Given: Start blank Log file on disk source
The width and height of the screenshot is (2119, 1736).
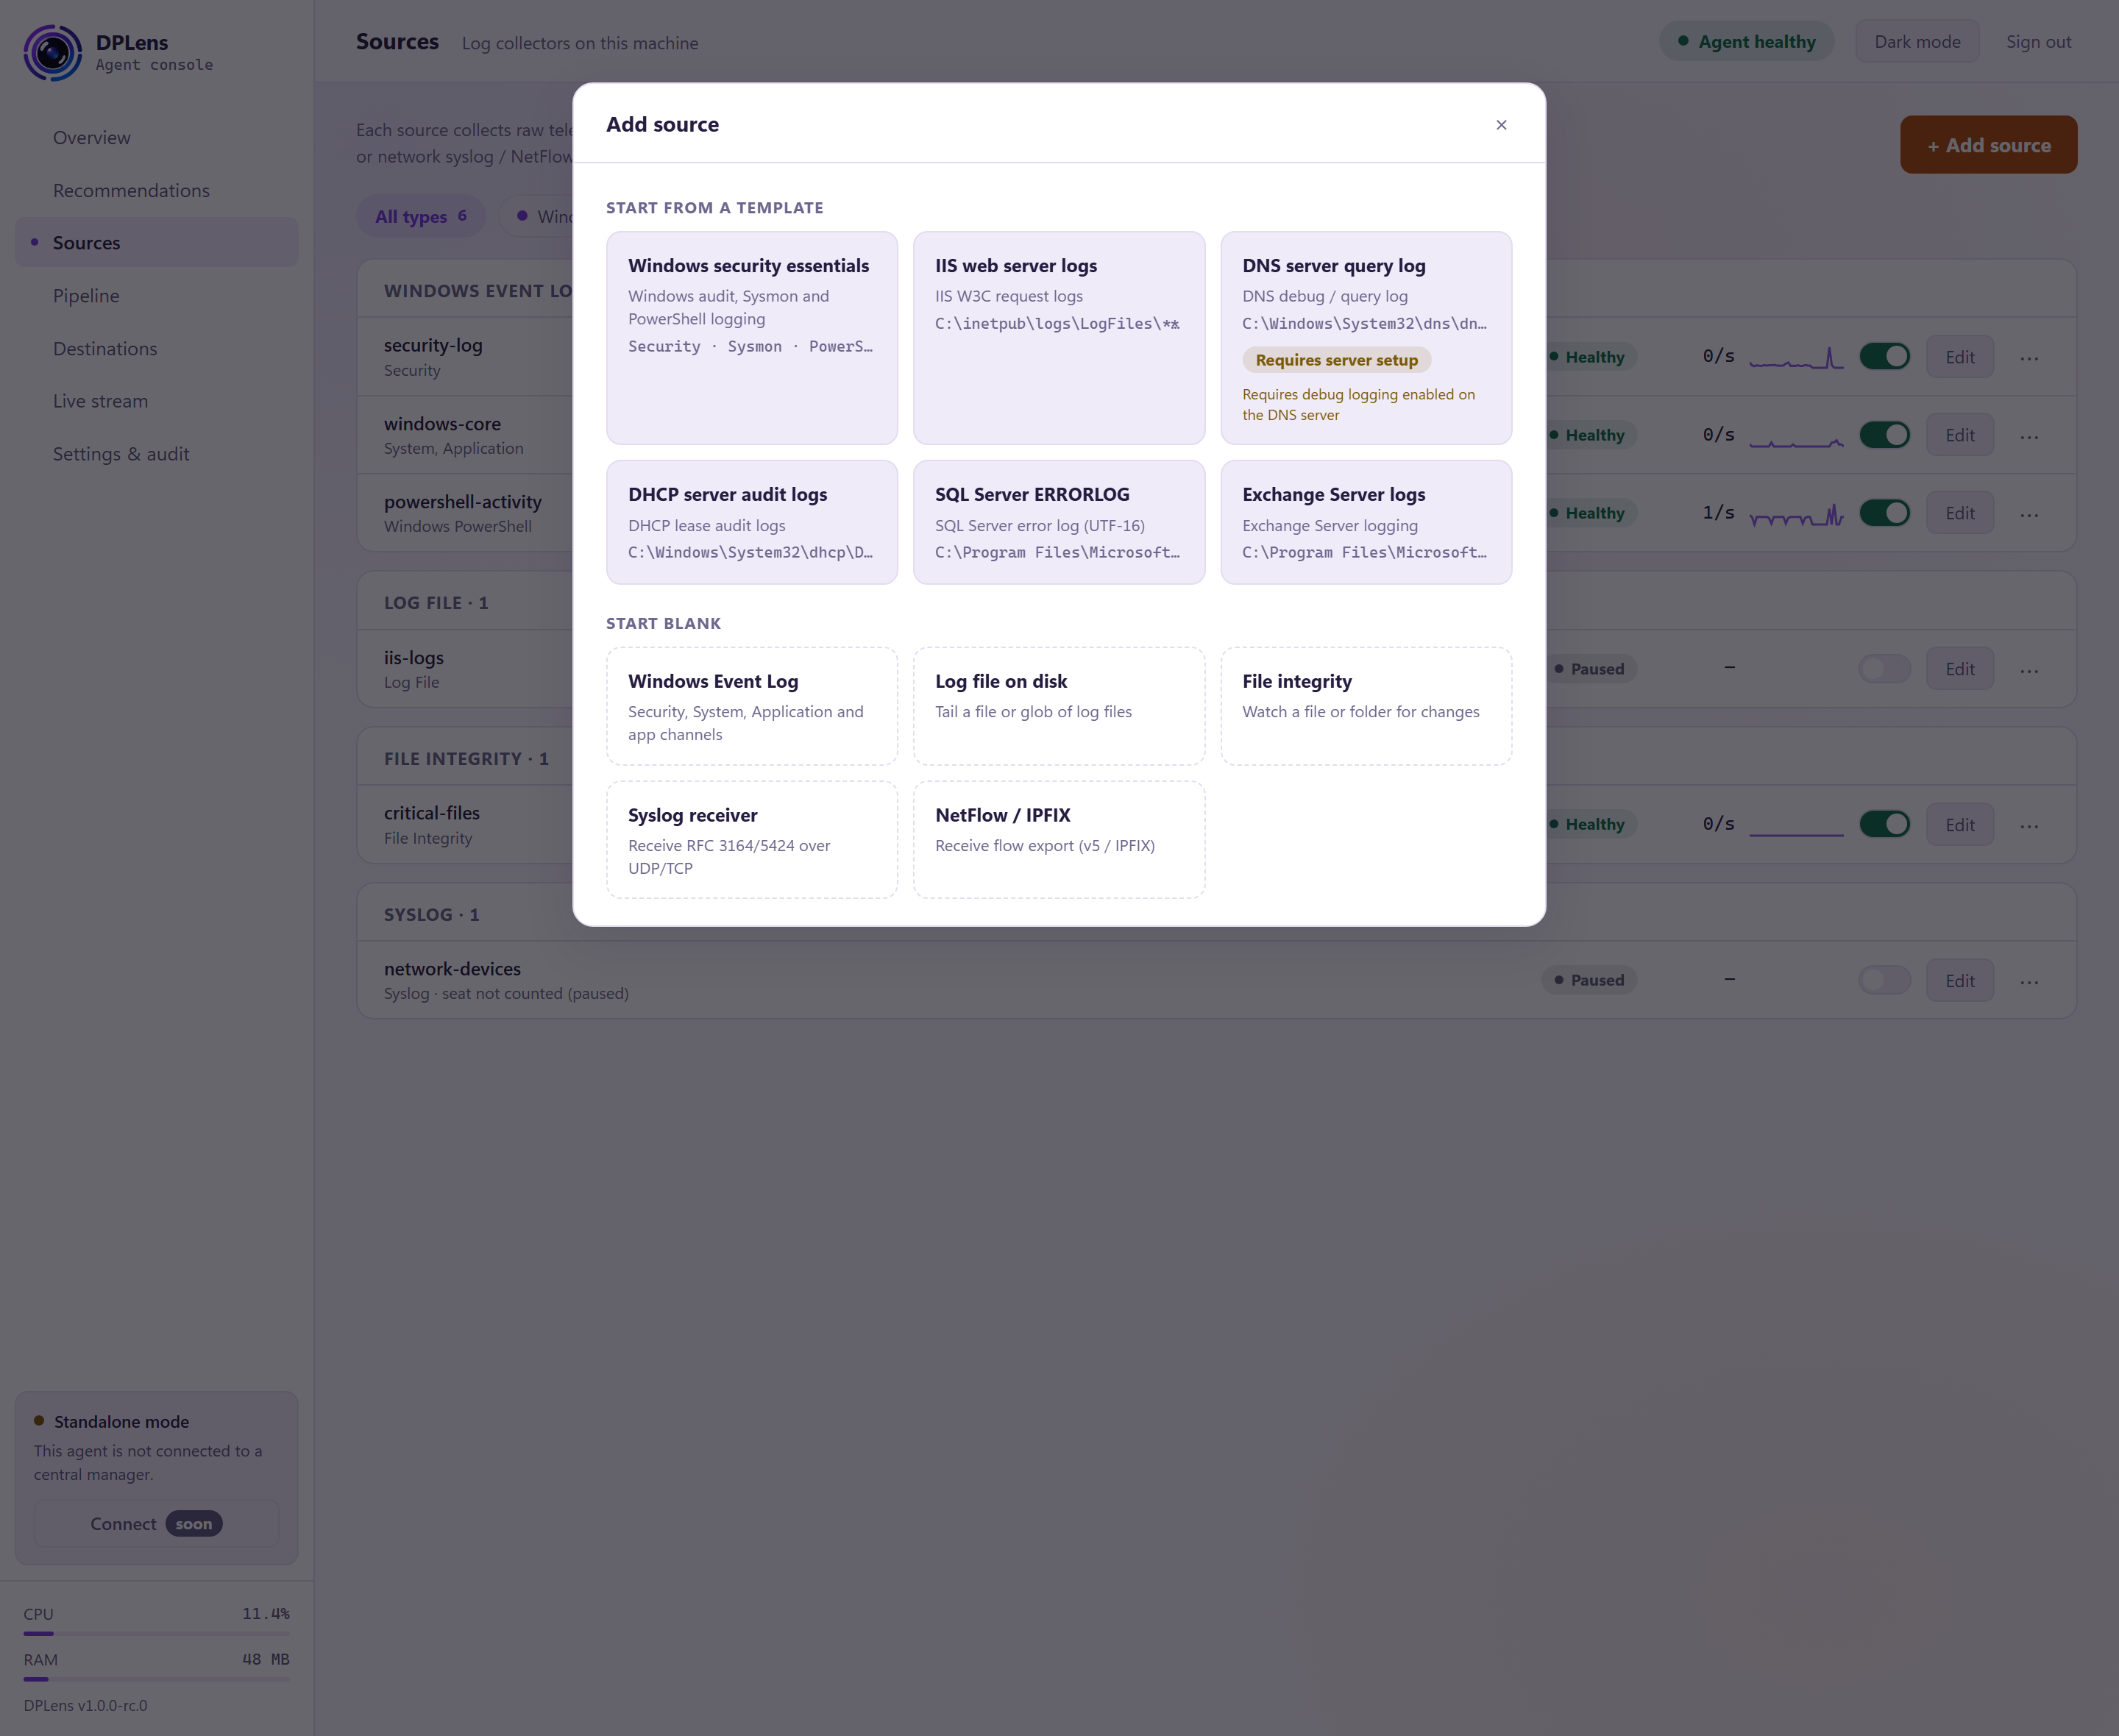Looking at the screenshot, I should click(1059, 706).
